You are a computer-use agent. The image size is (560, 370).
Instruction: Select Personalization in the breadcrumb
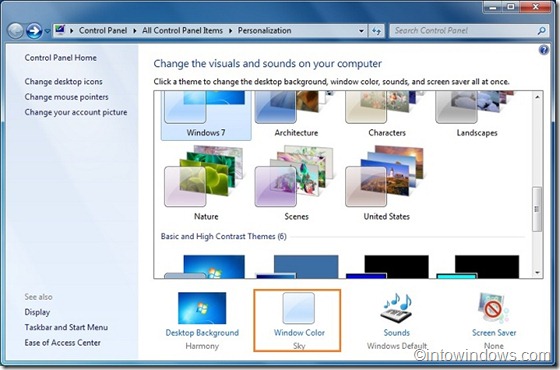[x=264, y=30]
